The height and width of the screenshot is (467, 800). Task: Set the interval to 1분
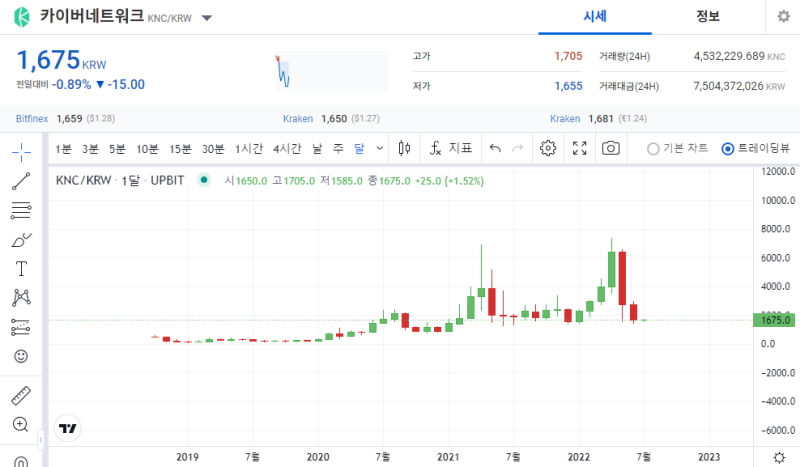pyautogui.click(x=63, y=149)
